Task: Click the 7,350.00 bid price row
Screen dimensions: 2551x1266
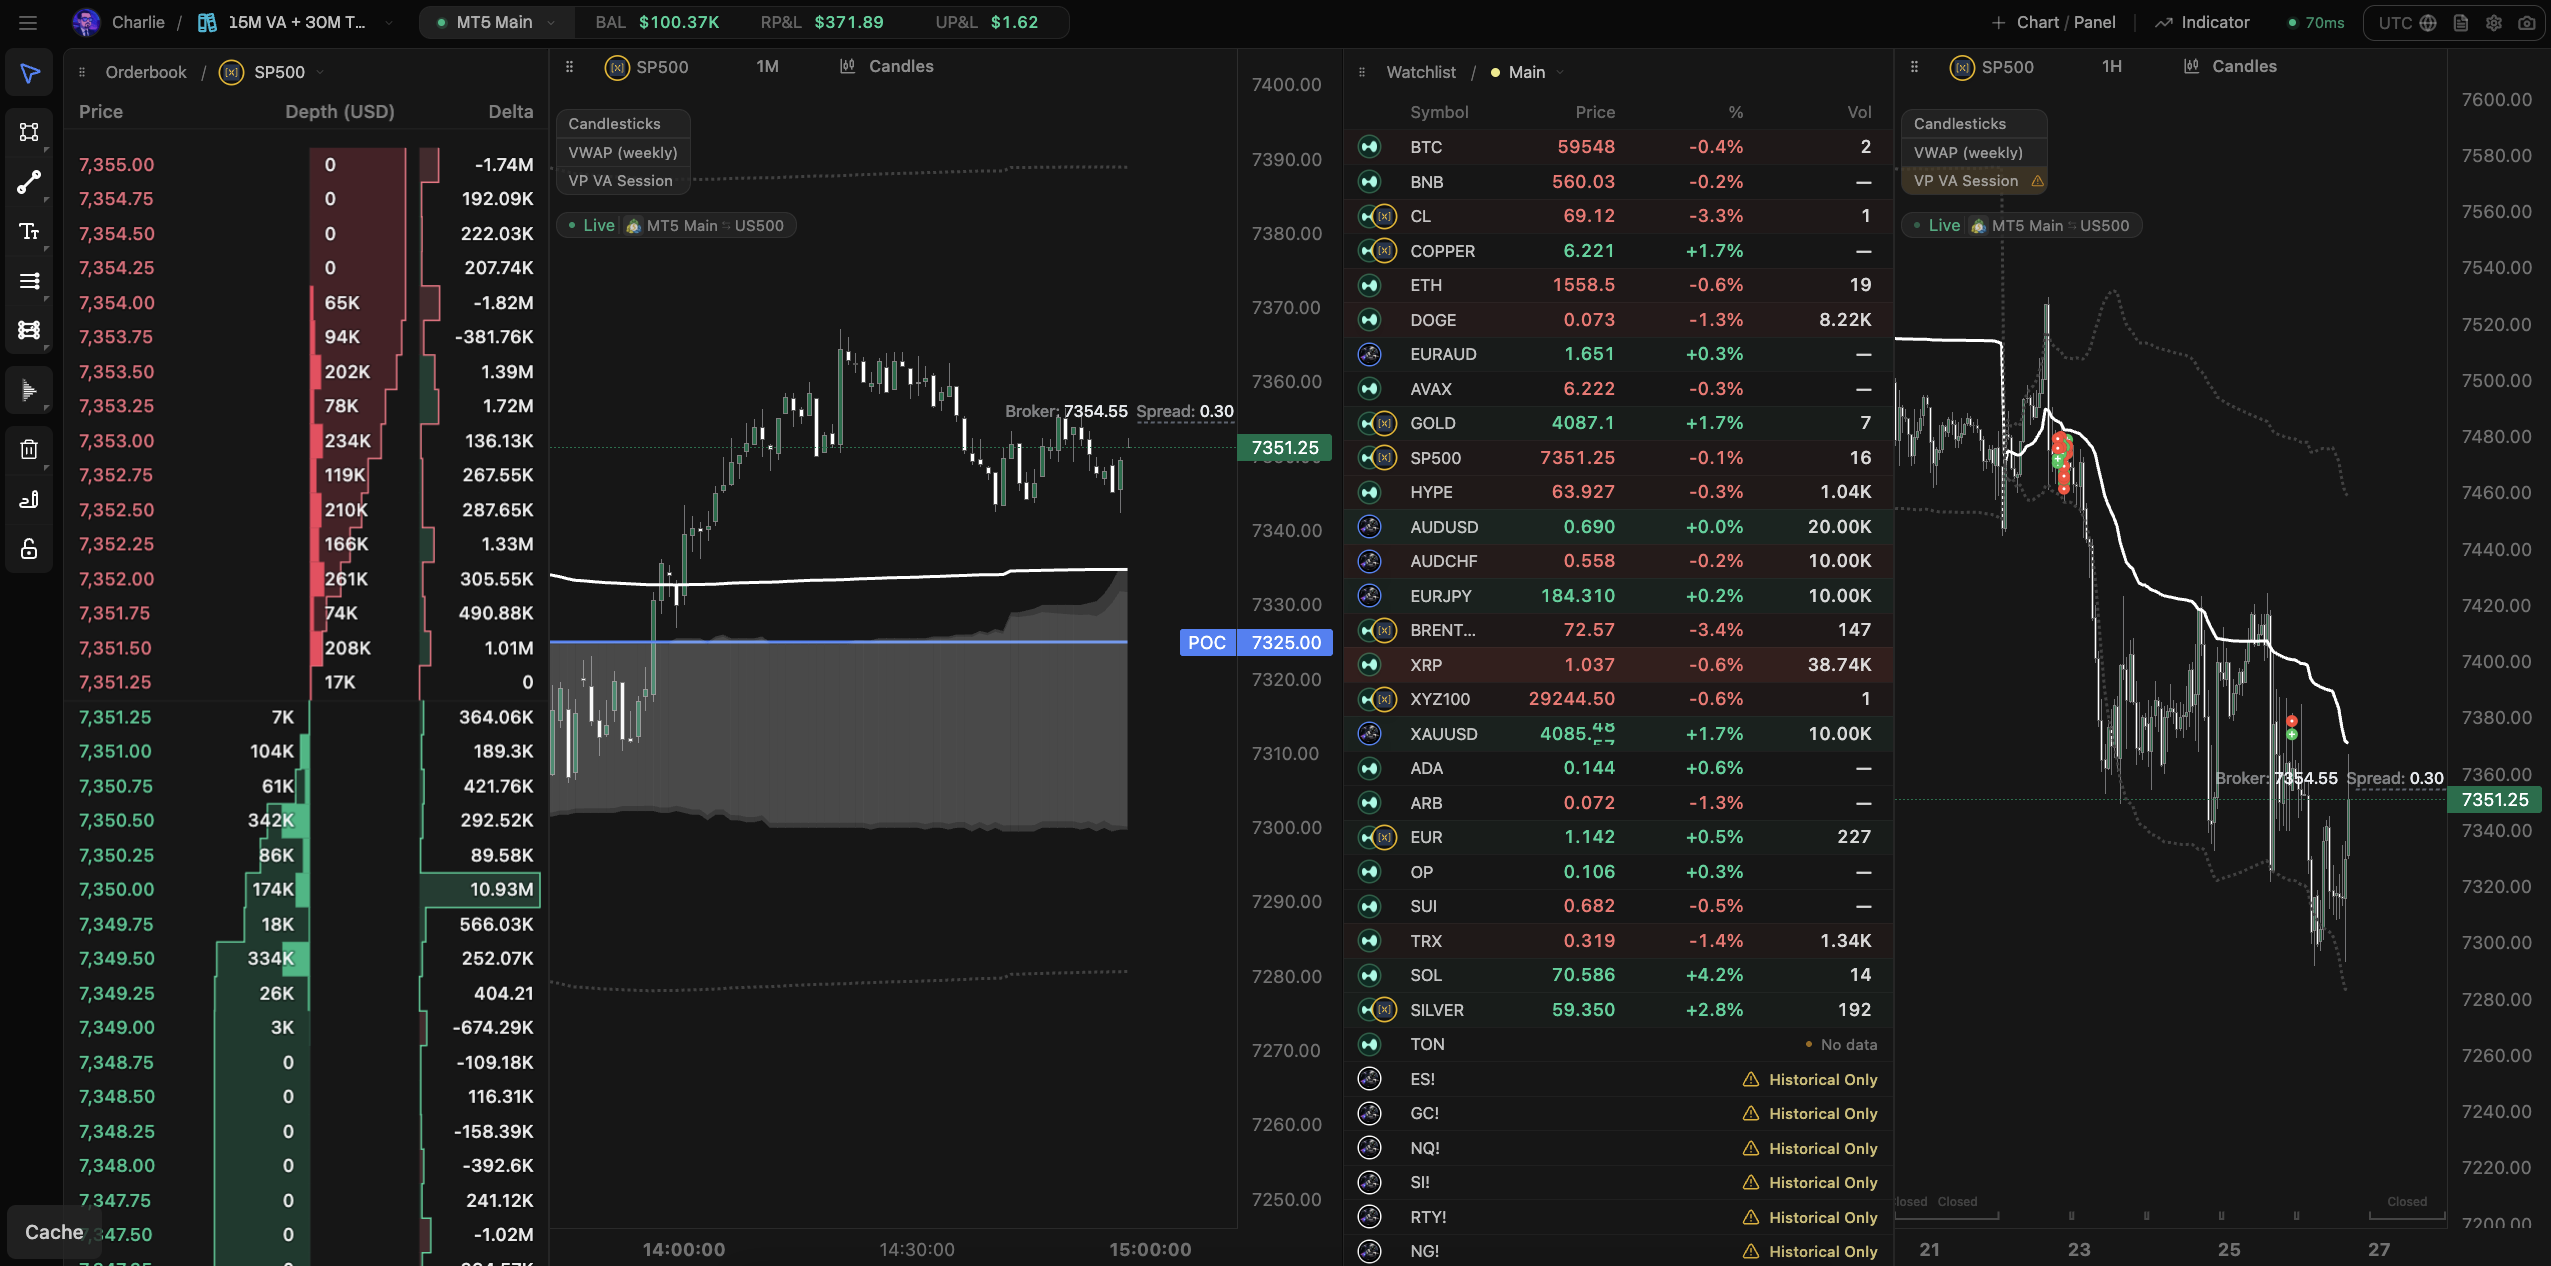Action: [305, 890]
